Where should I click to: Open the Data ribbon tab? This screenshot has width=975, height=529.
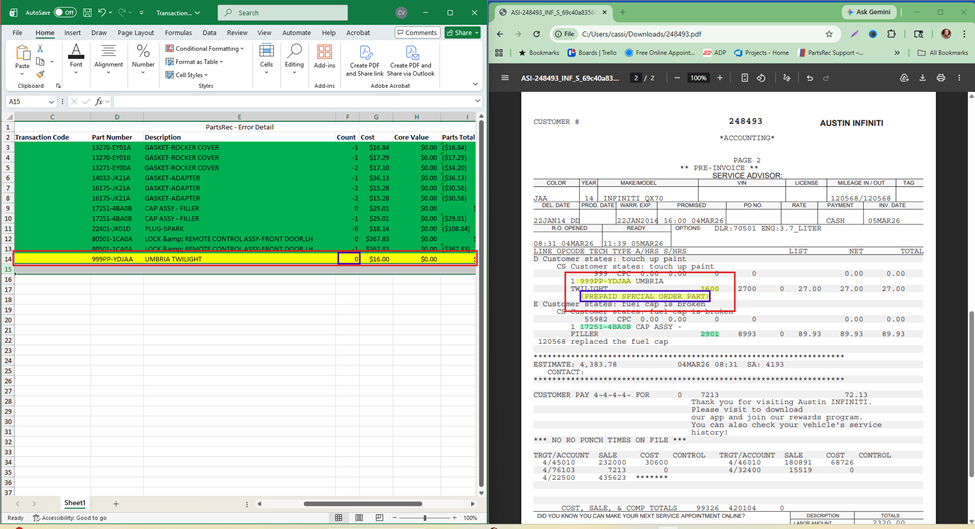point(210,32)
